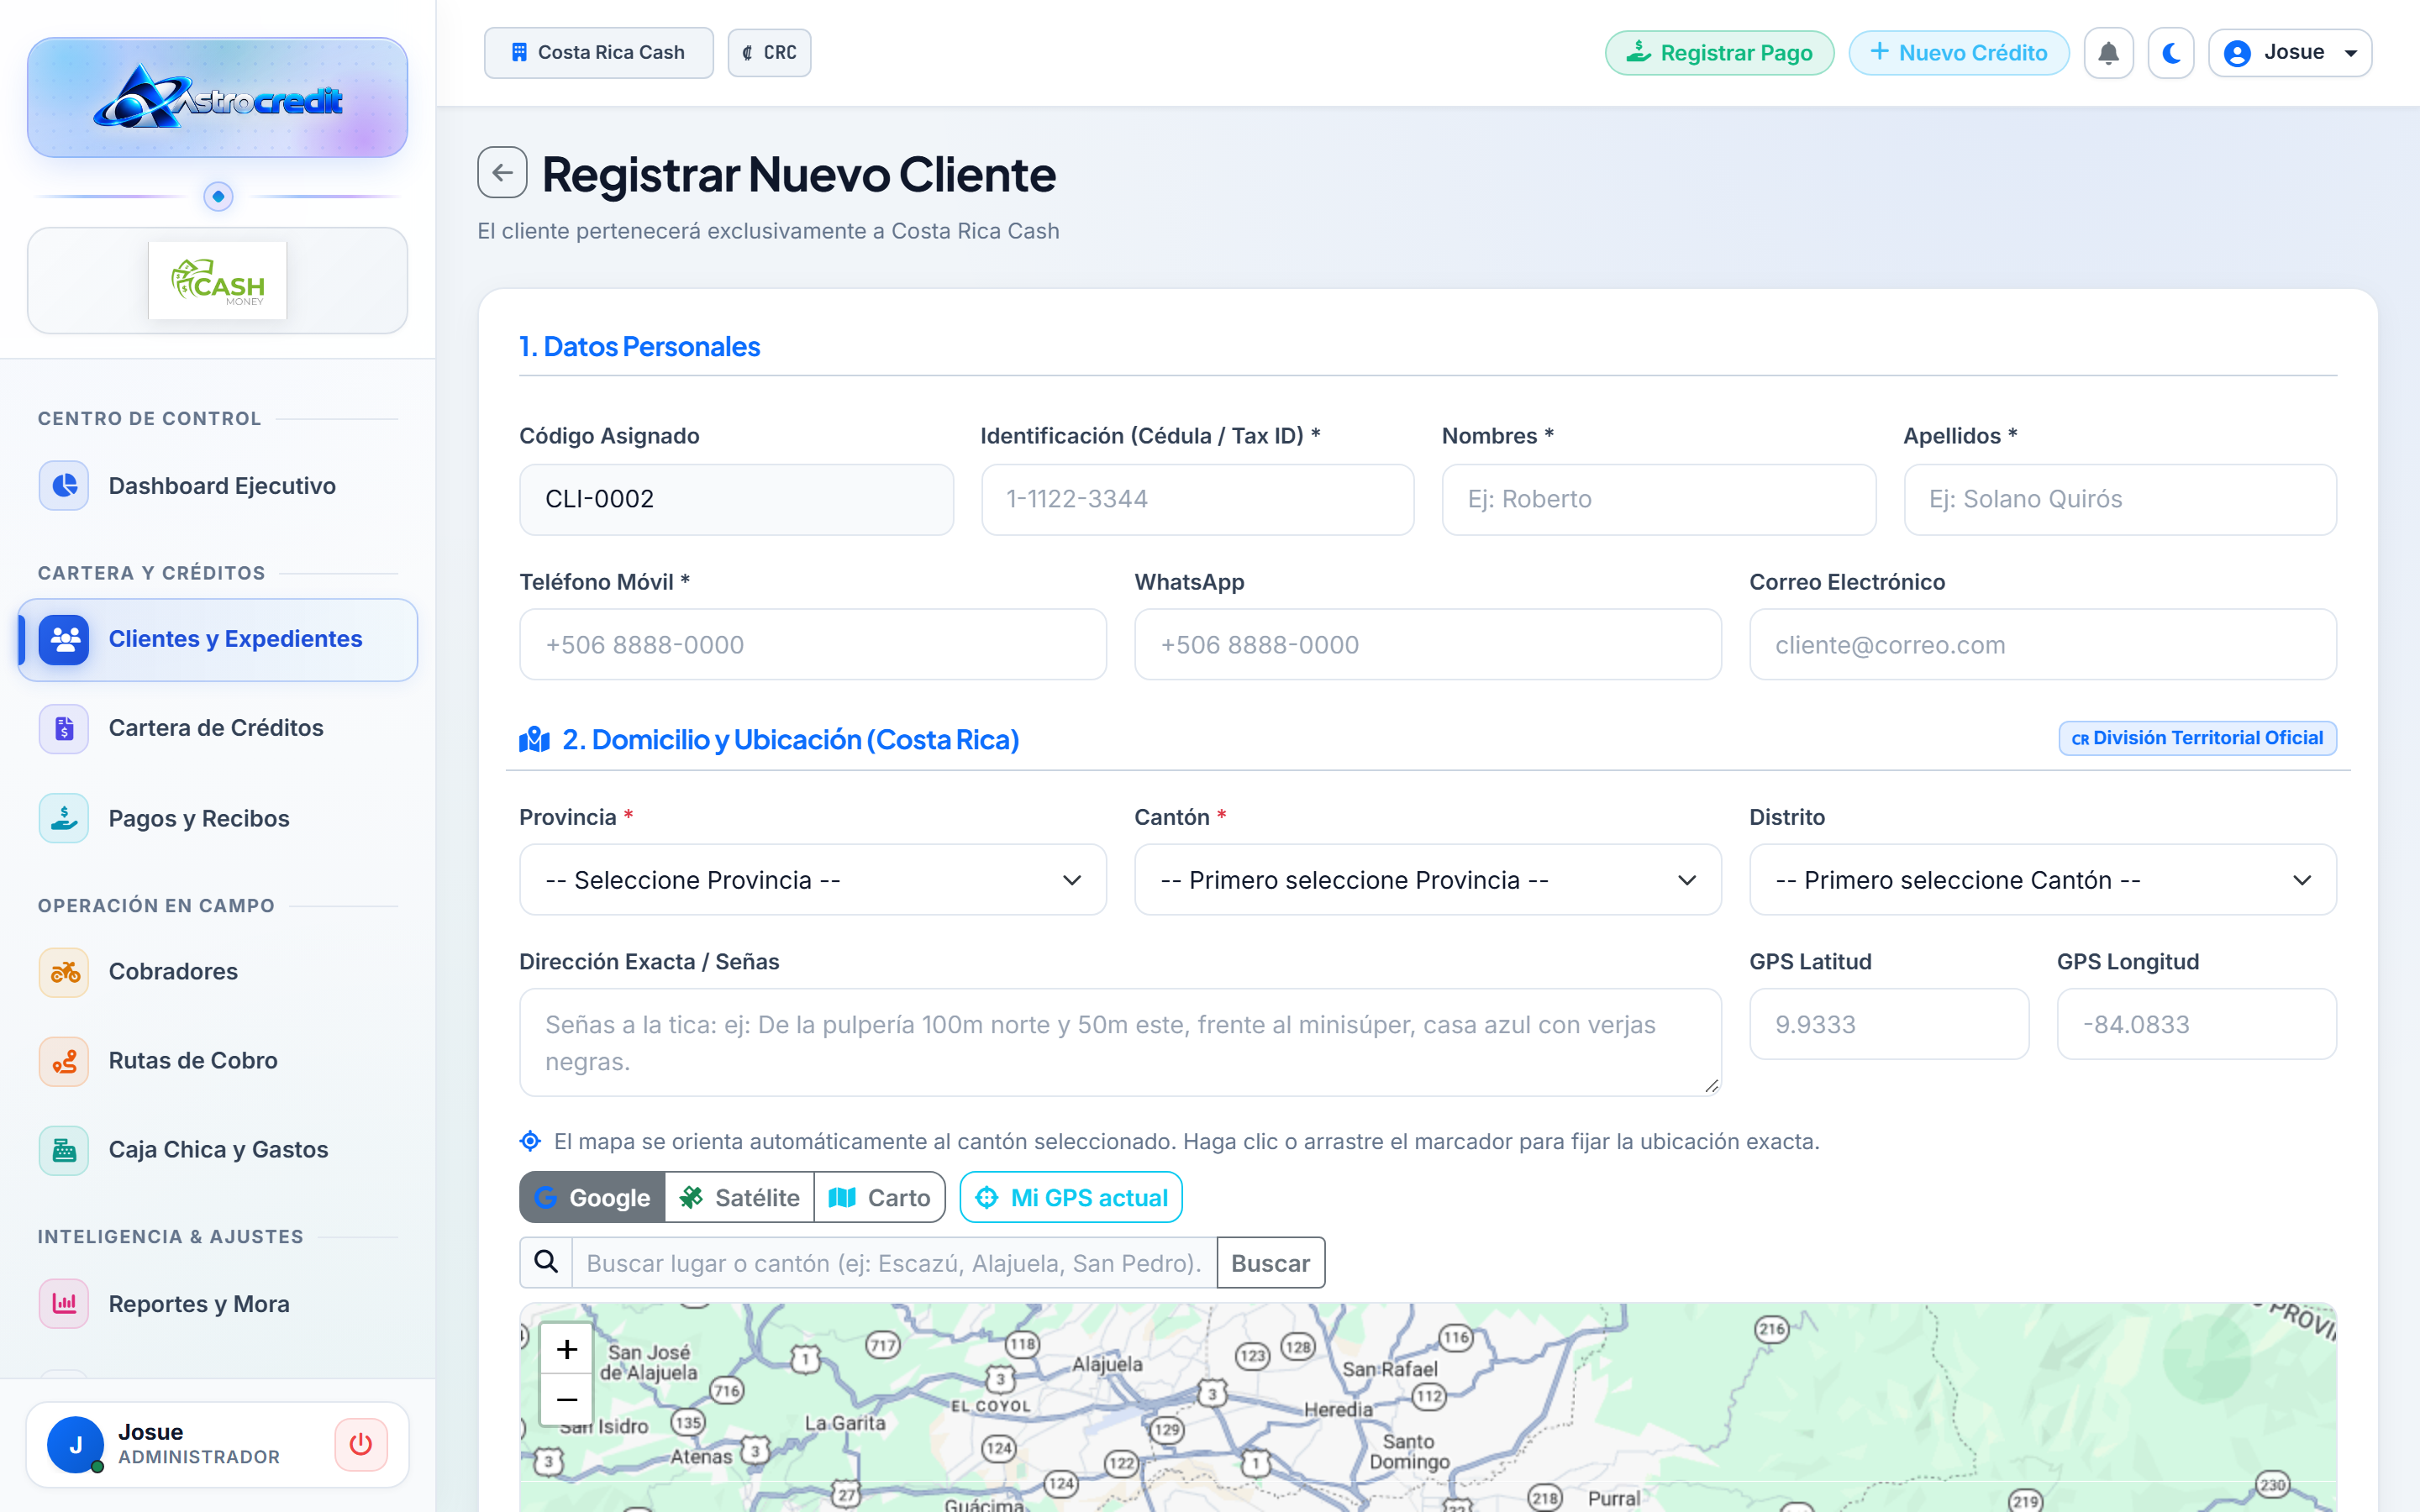Open Cartera de Créditos menu item
Viewport: 2420px width, 1512px height.
(218, 728)
